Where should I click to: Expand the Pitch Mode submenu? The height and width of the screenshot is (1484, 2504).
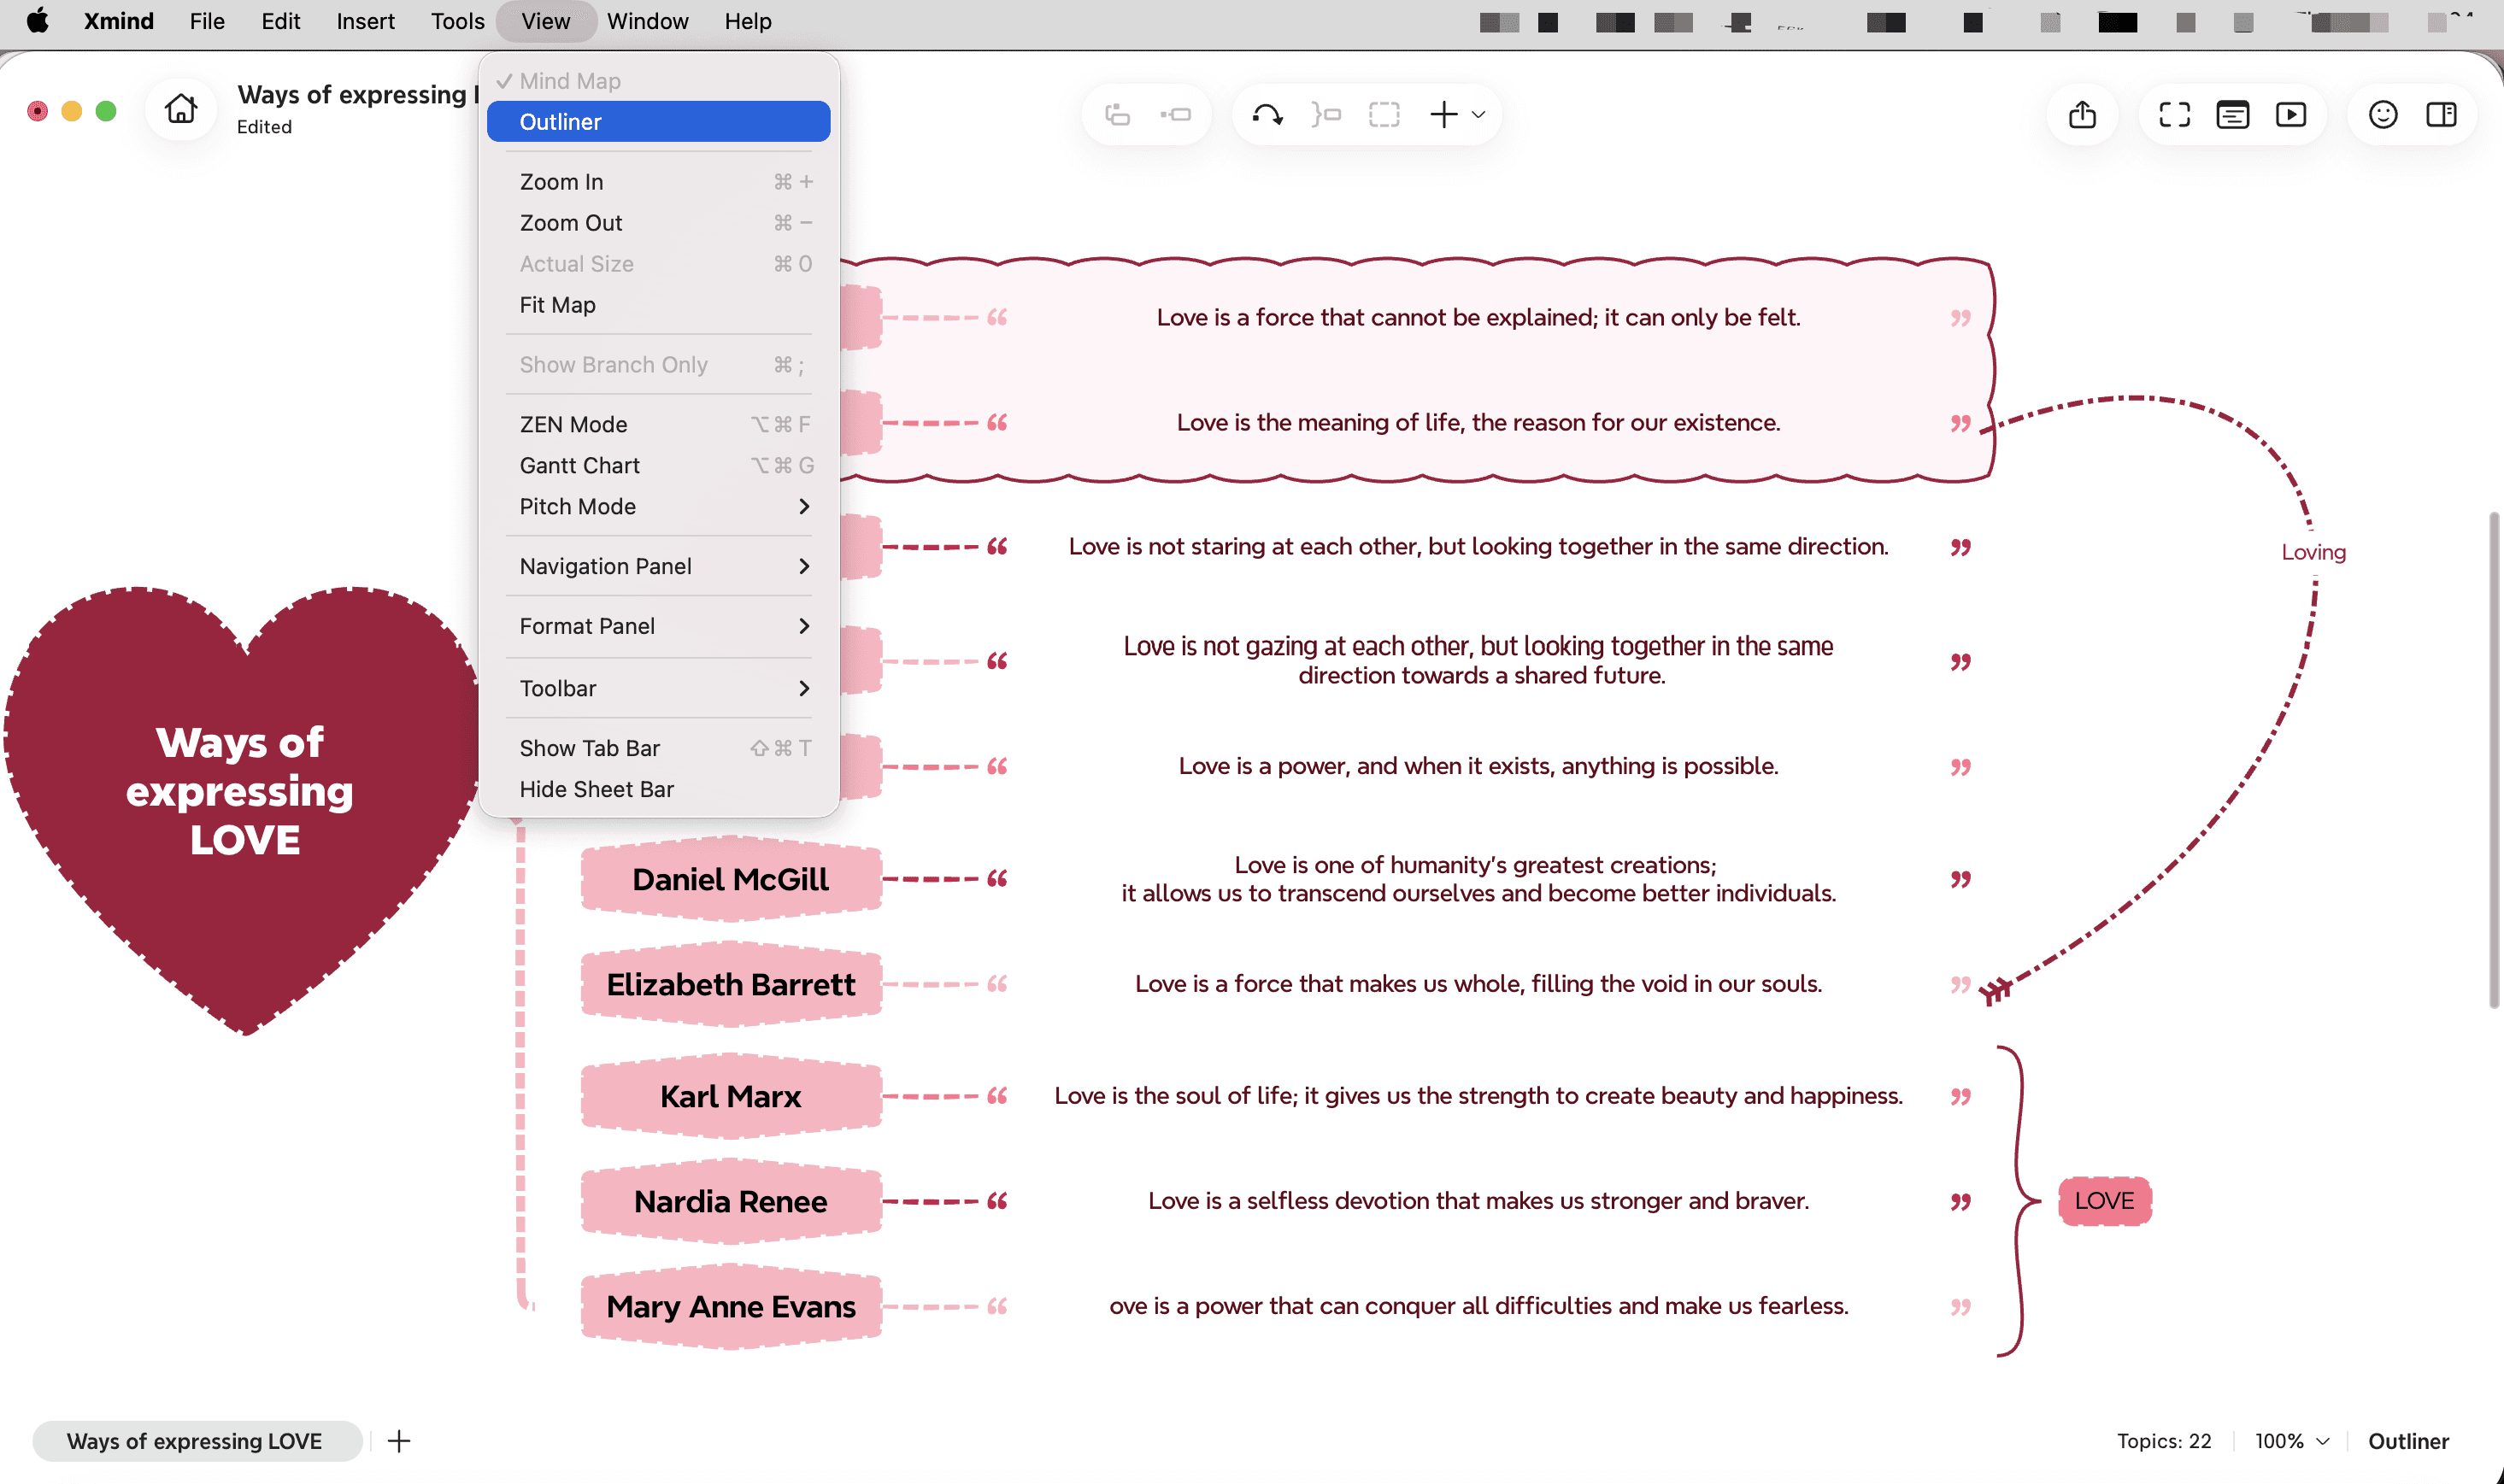pos(658,506)
